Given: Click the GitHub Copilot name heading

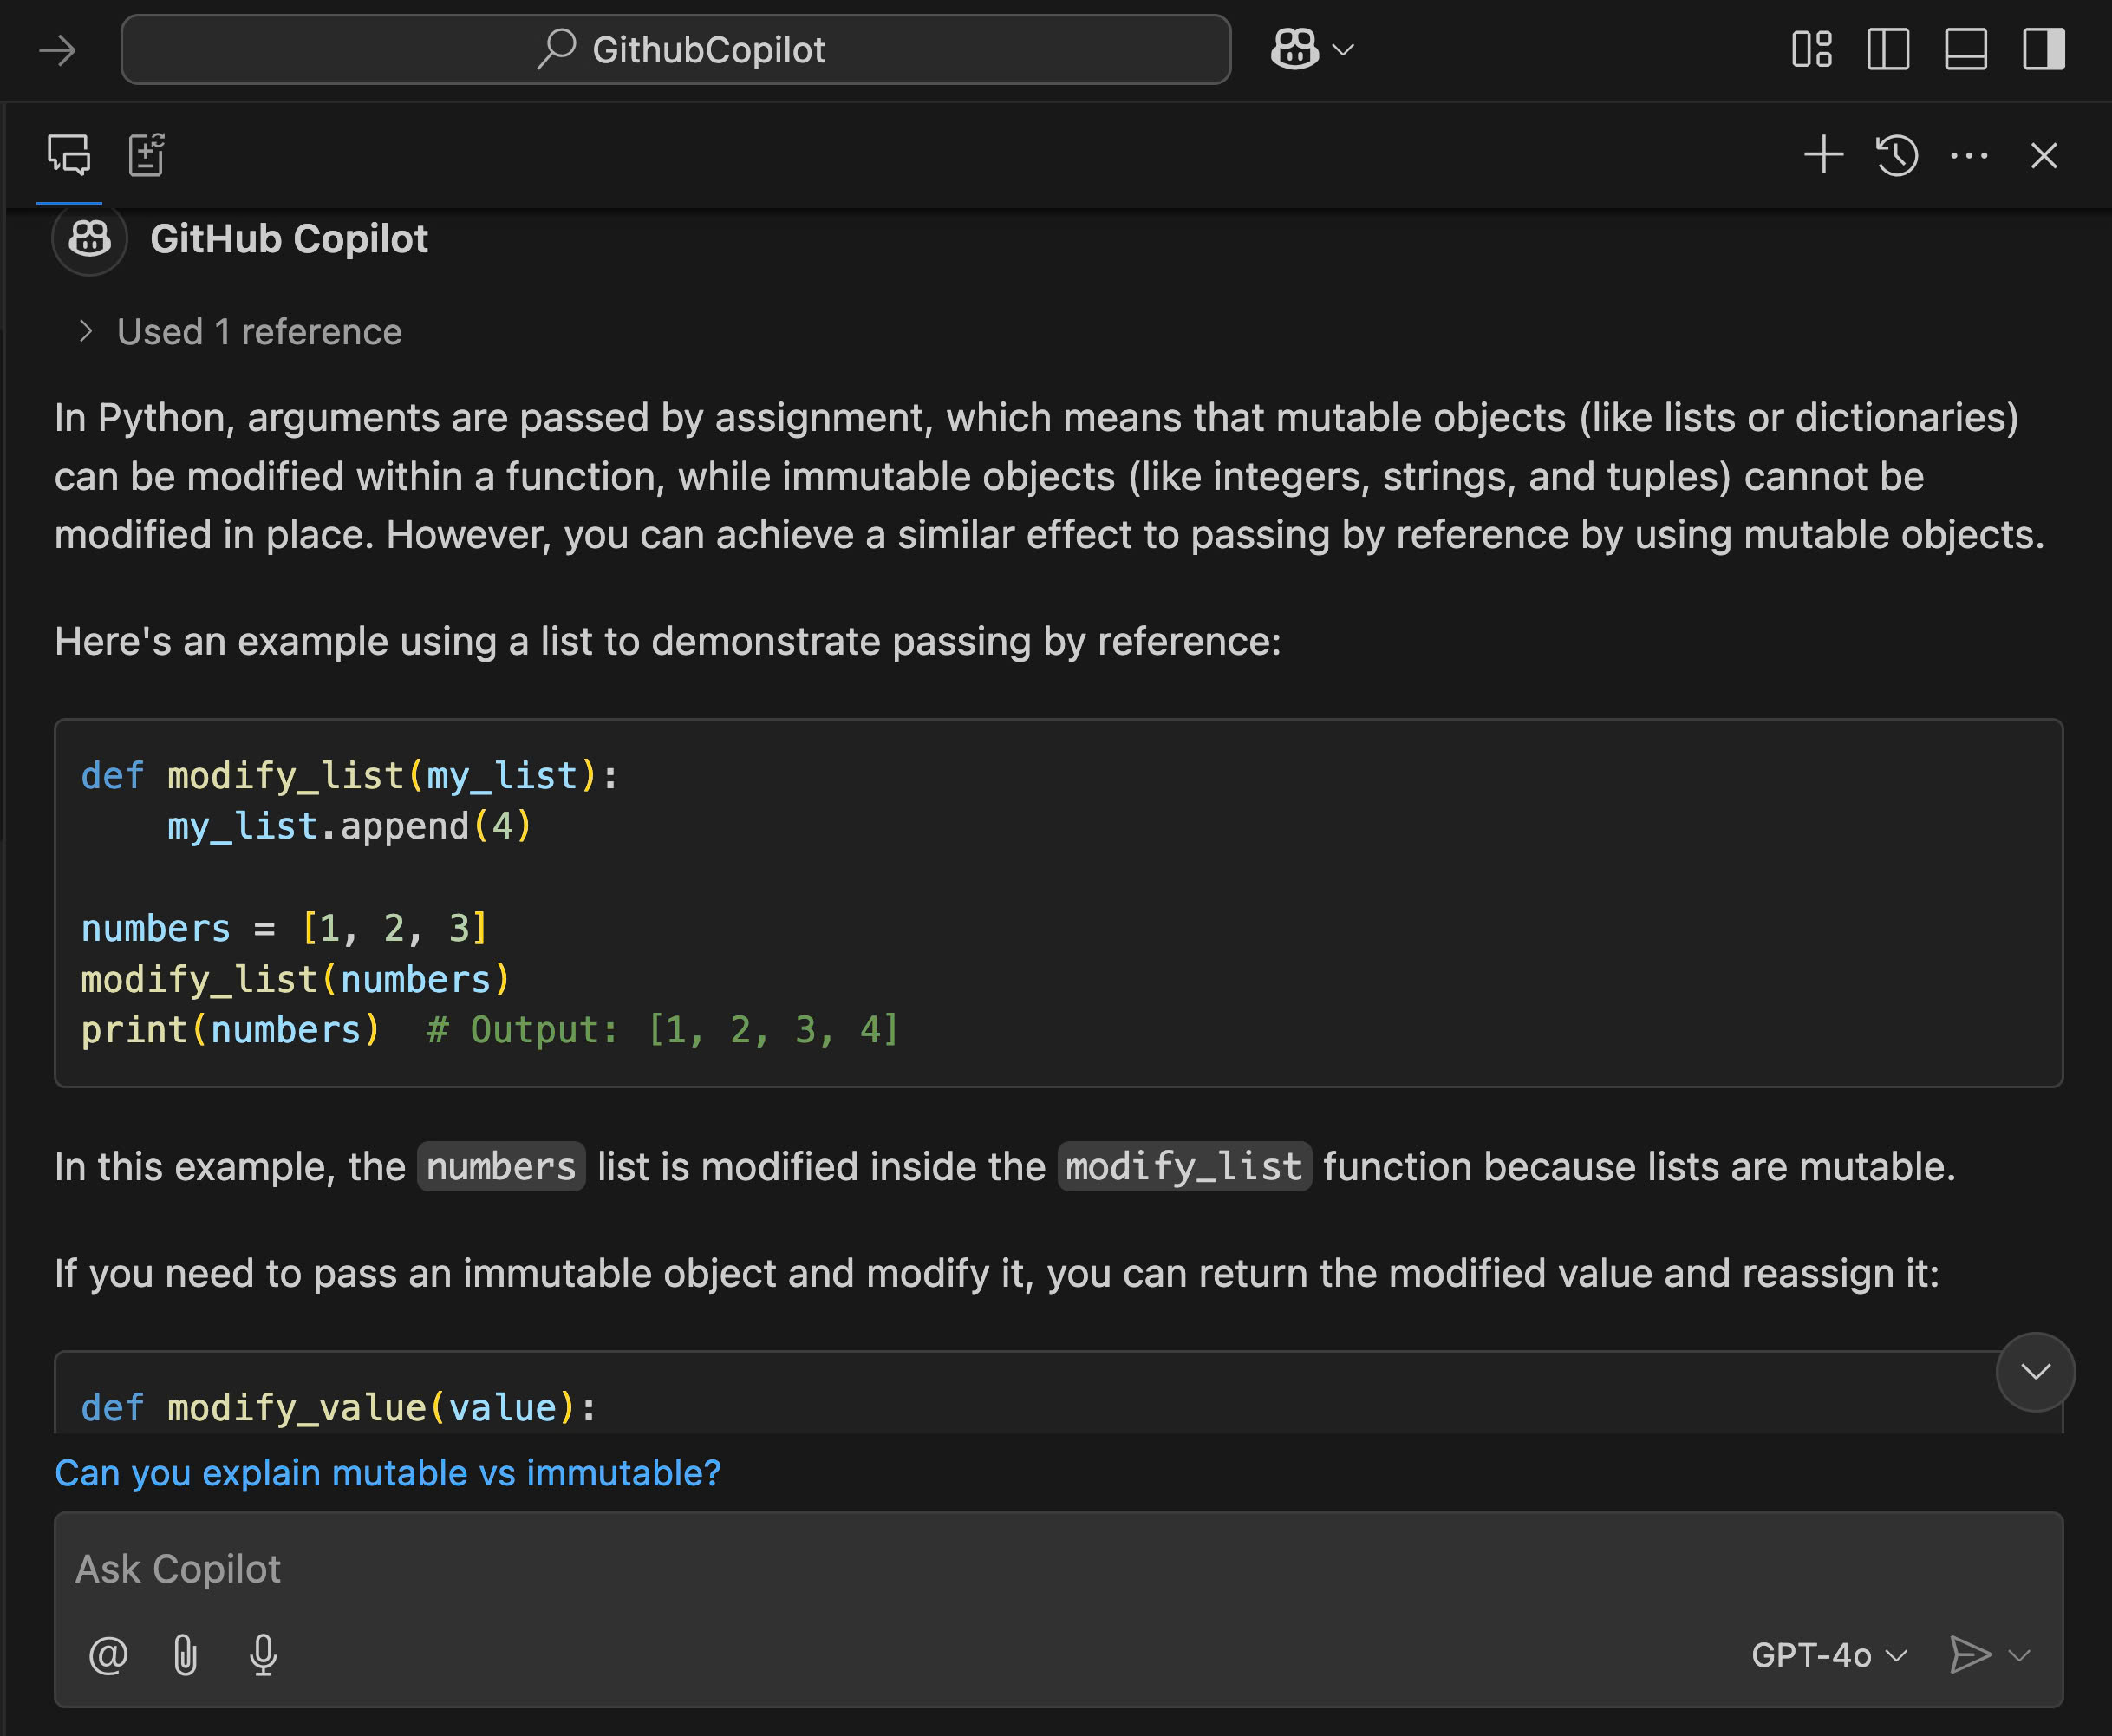Looking at the screenshot, I should (288, 238).
